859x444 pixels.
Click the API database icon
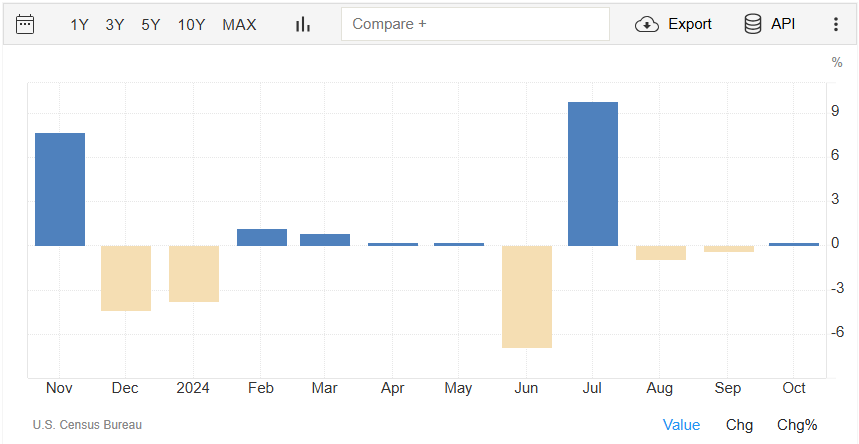click(x=753, y=24)
